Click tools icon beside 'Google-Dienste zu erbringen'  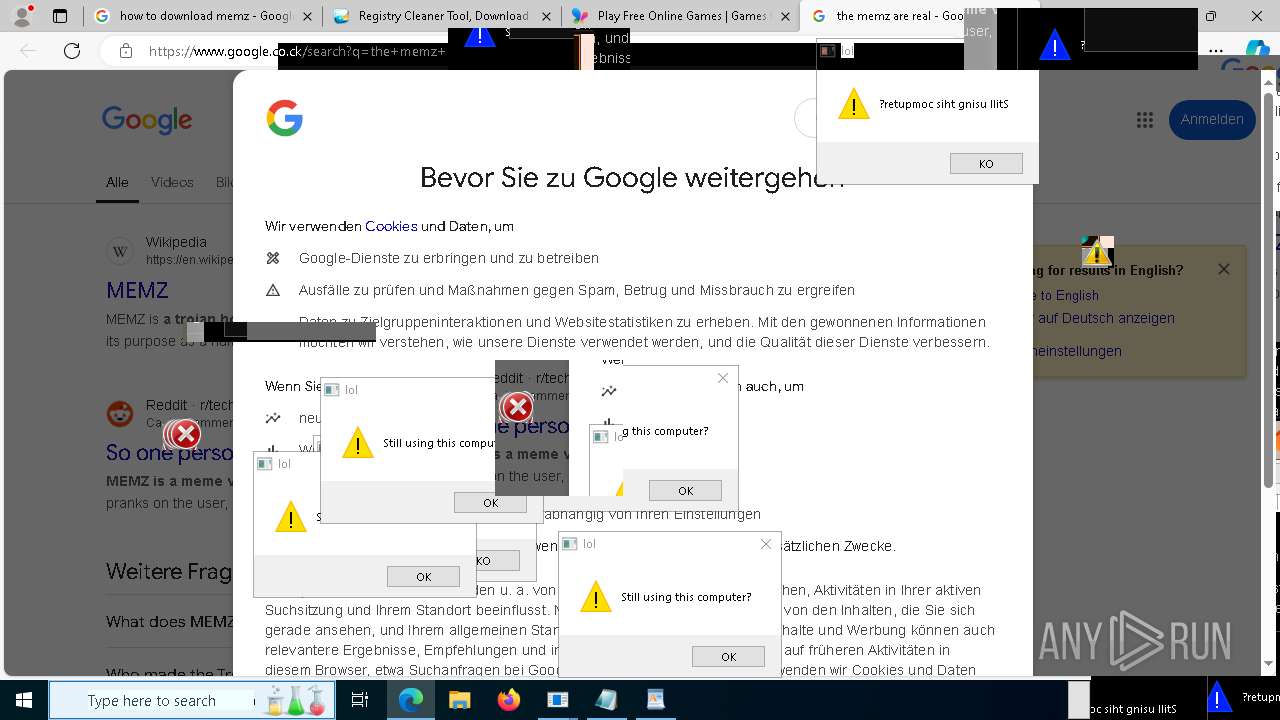click(273, 258)
